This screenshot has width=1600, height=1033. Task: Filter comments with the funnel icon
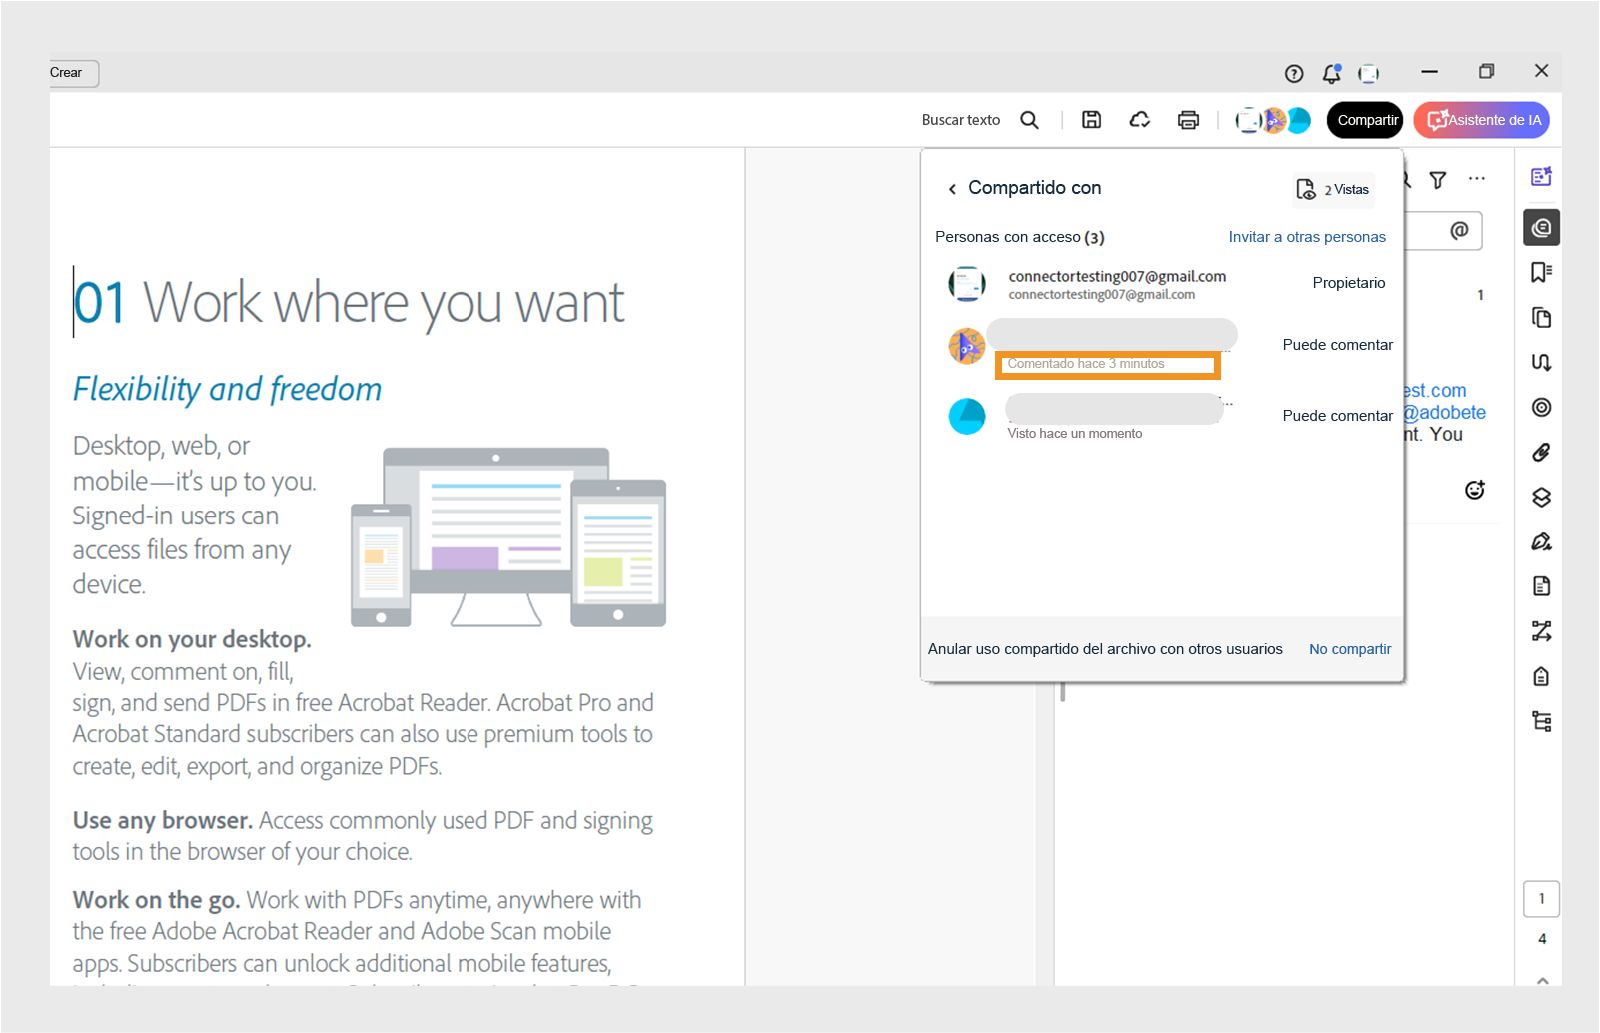click(x=1438, y=180)
